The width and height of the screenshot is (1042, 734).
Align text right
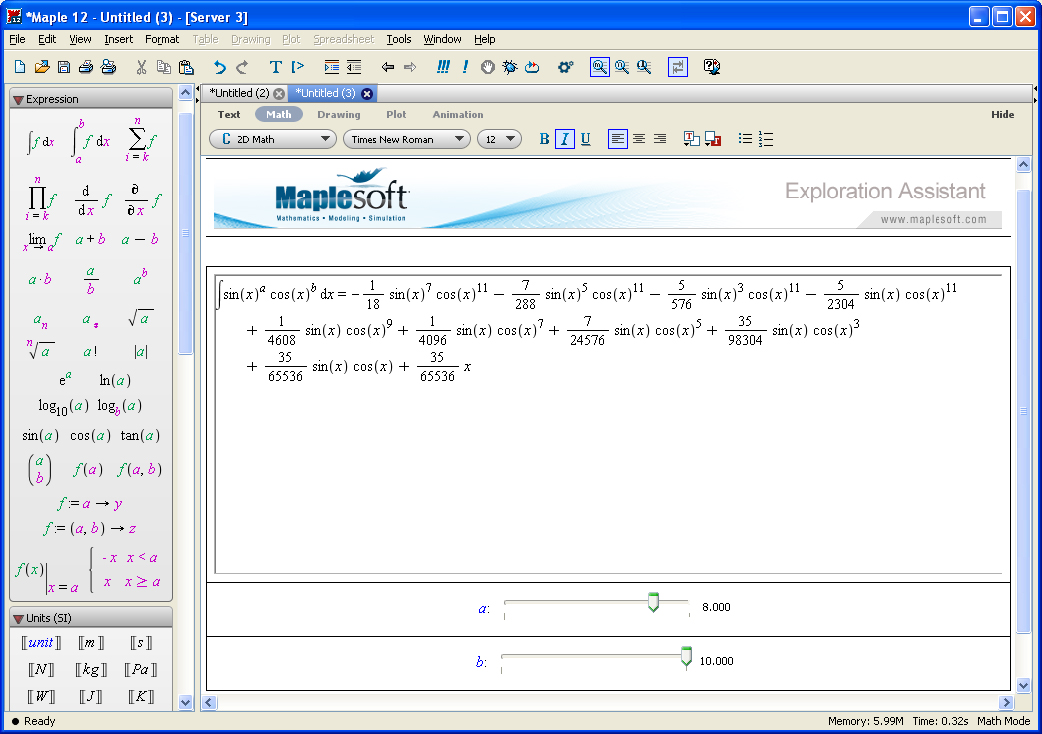[660, 139]
